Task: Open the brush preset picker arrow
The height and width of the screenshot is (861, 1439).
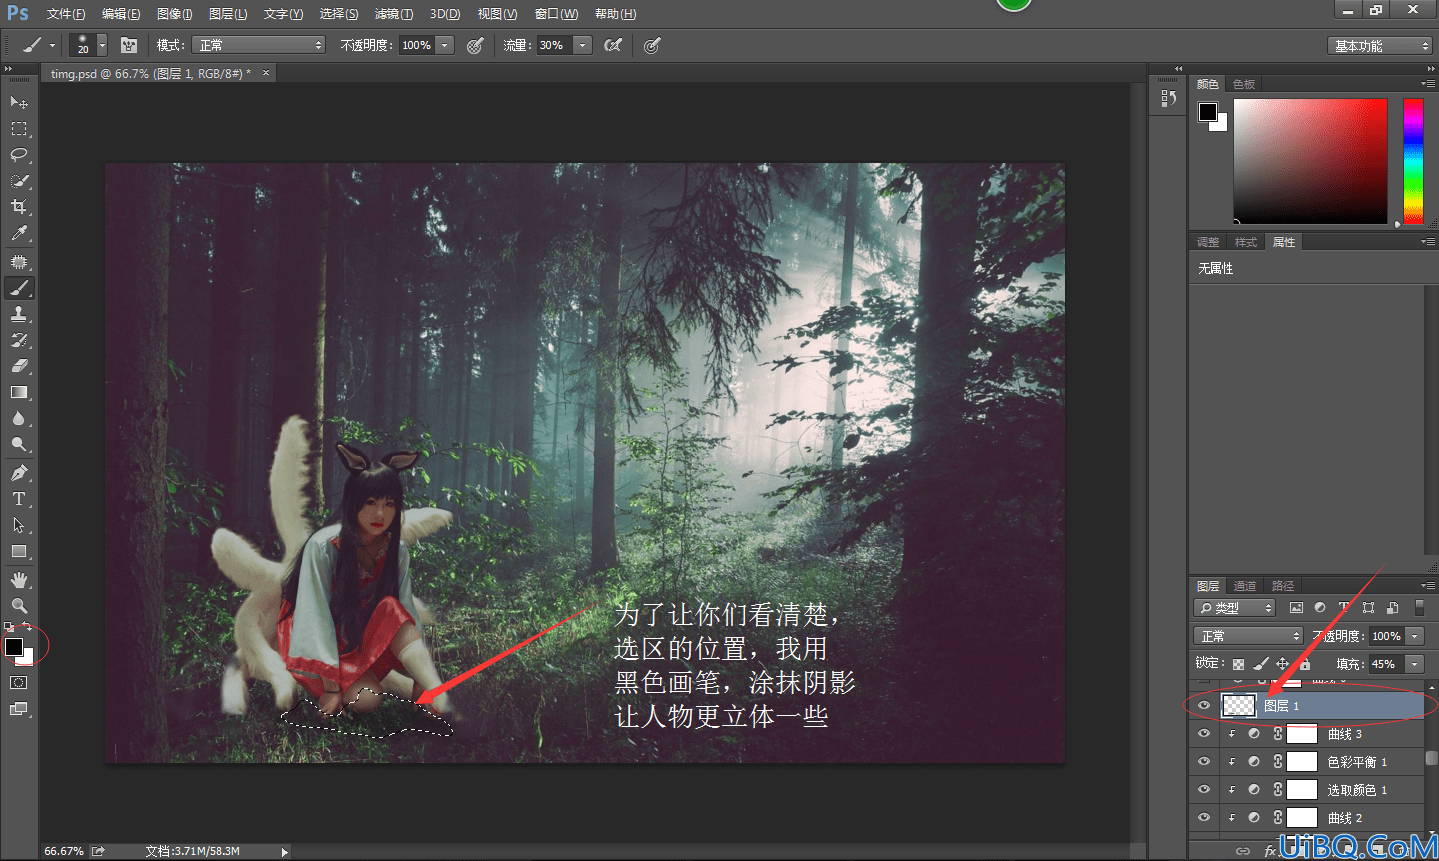Action: (x=102, y=45)
